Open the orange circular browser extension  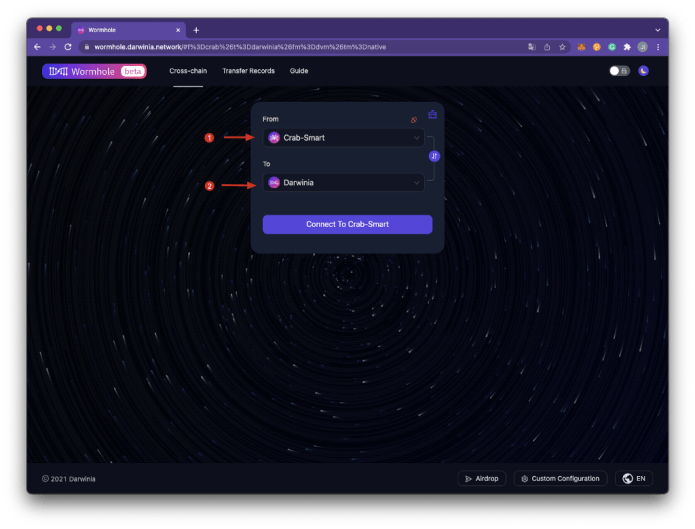[597, 47]
